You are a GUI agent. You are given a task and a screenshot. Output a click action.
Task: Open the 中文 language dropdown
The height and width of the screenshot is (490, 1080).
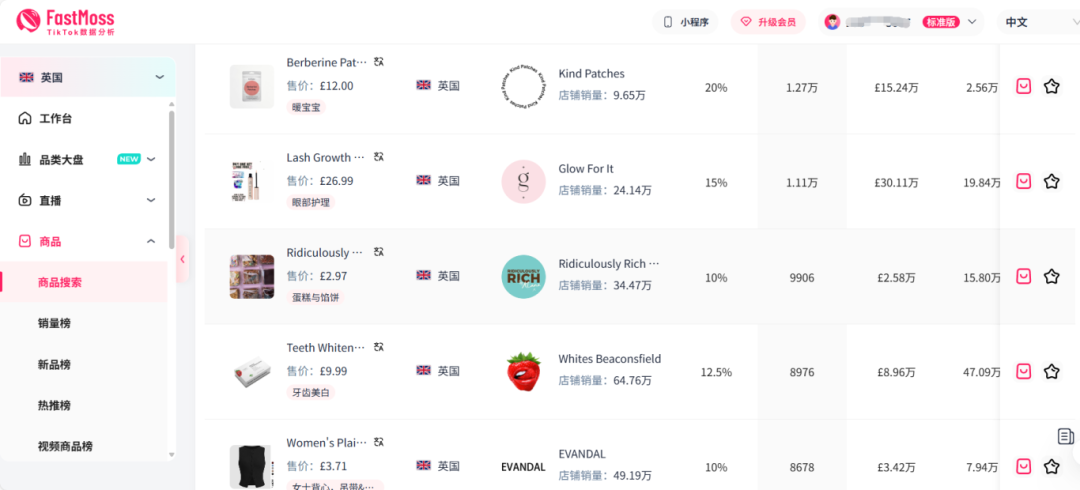[x=1035, y=22]
